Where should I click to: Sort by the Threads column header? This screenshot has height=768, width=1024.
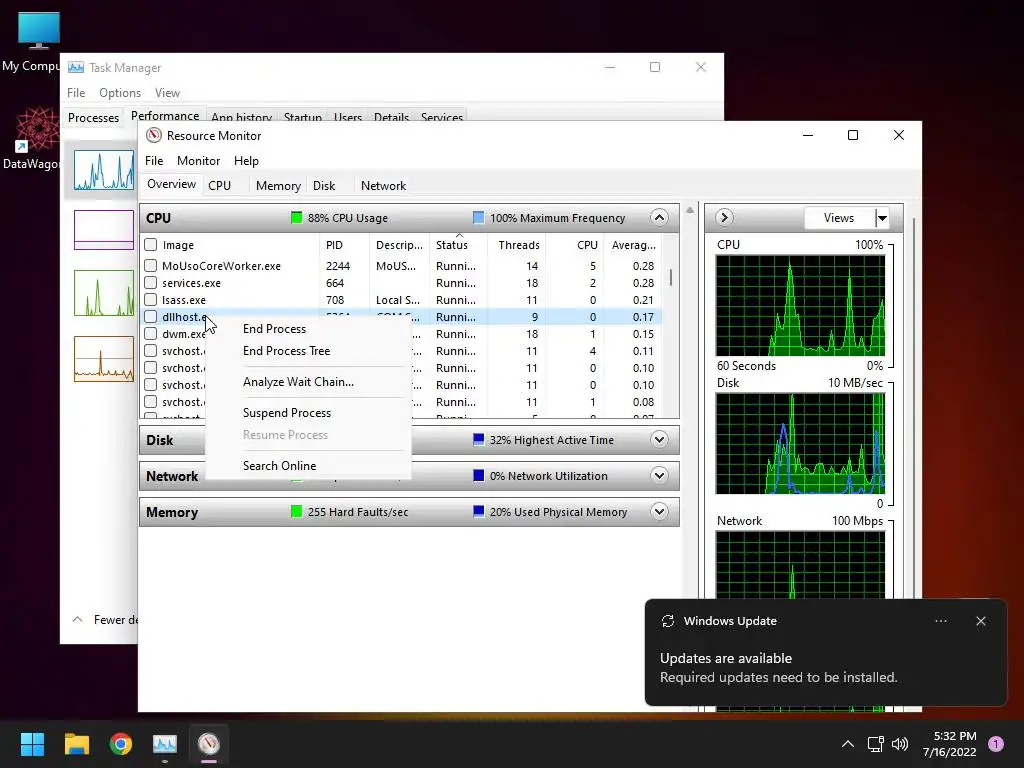tap(519, 245)
